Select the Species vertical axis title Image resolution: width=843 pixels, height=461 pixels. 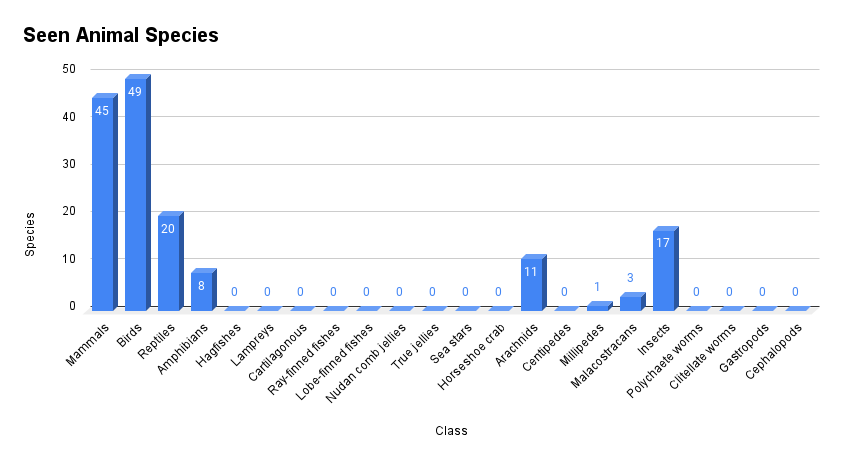tap(30, 233)
